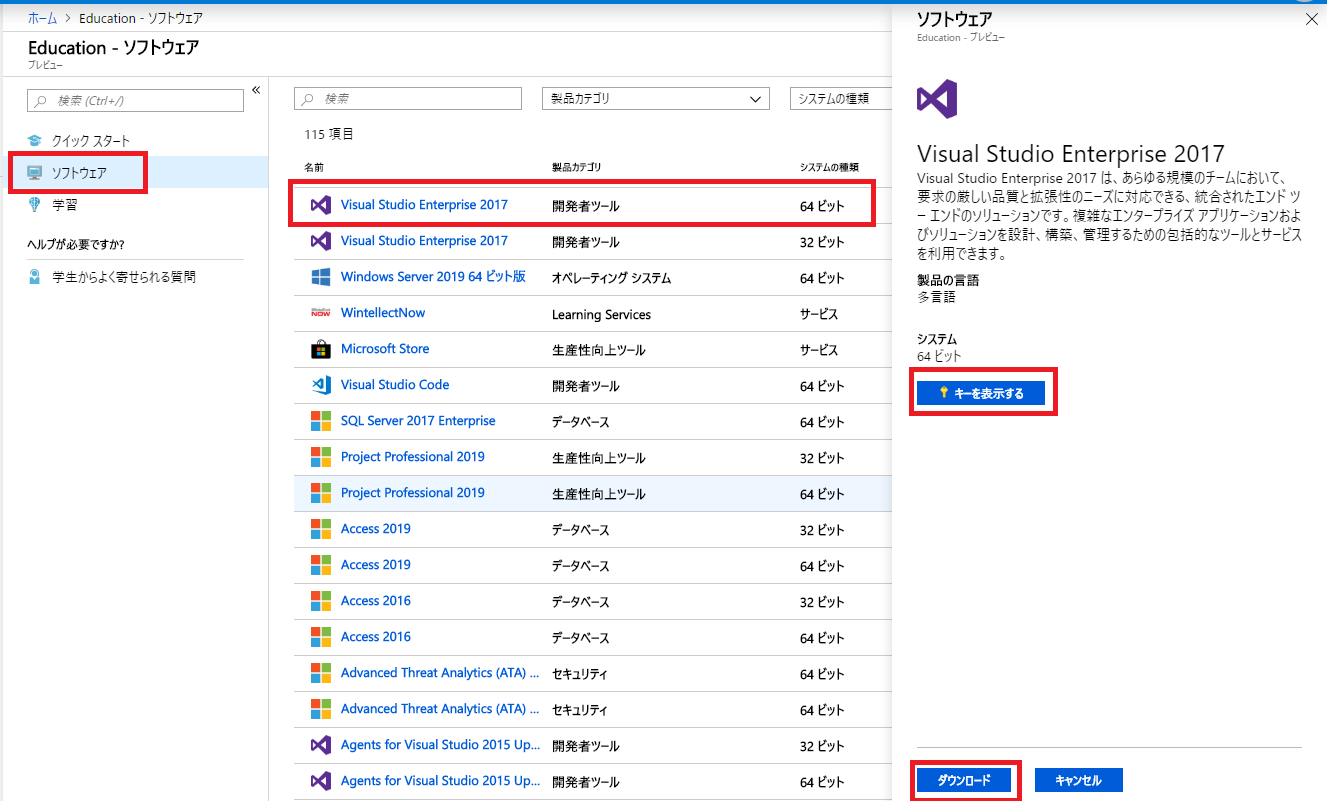Screen dimensions: 1327x801
Task: Click '115 項目' item count text
Action: pyautogui.click(x=329, y=134)
